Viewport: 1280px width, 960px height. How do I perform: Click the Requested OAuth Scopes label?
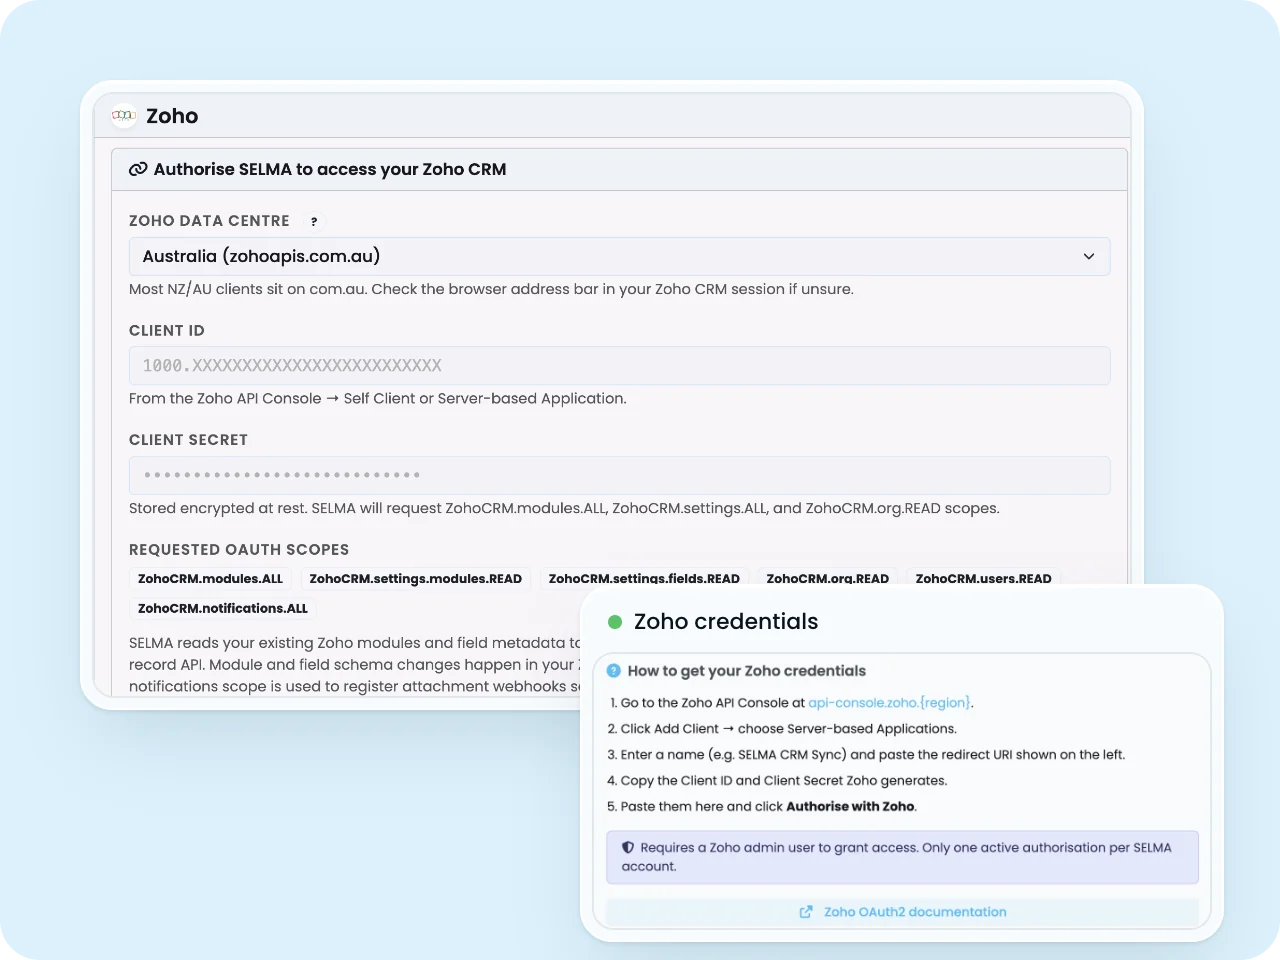point(239,550)
